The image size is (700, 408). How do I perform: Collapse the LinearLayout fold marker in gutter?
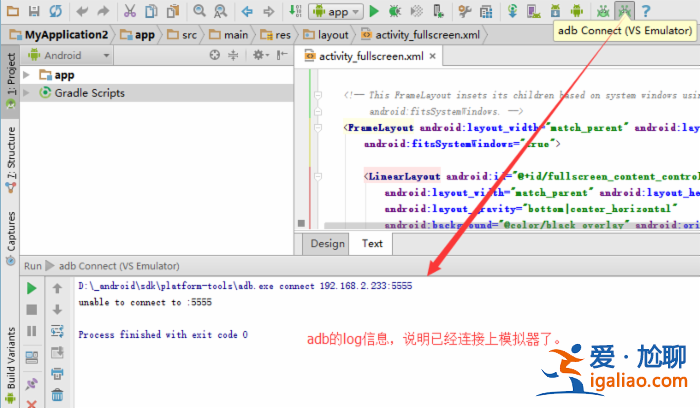tap(318, 177)
